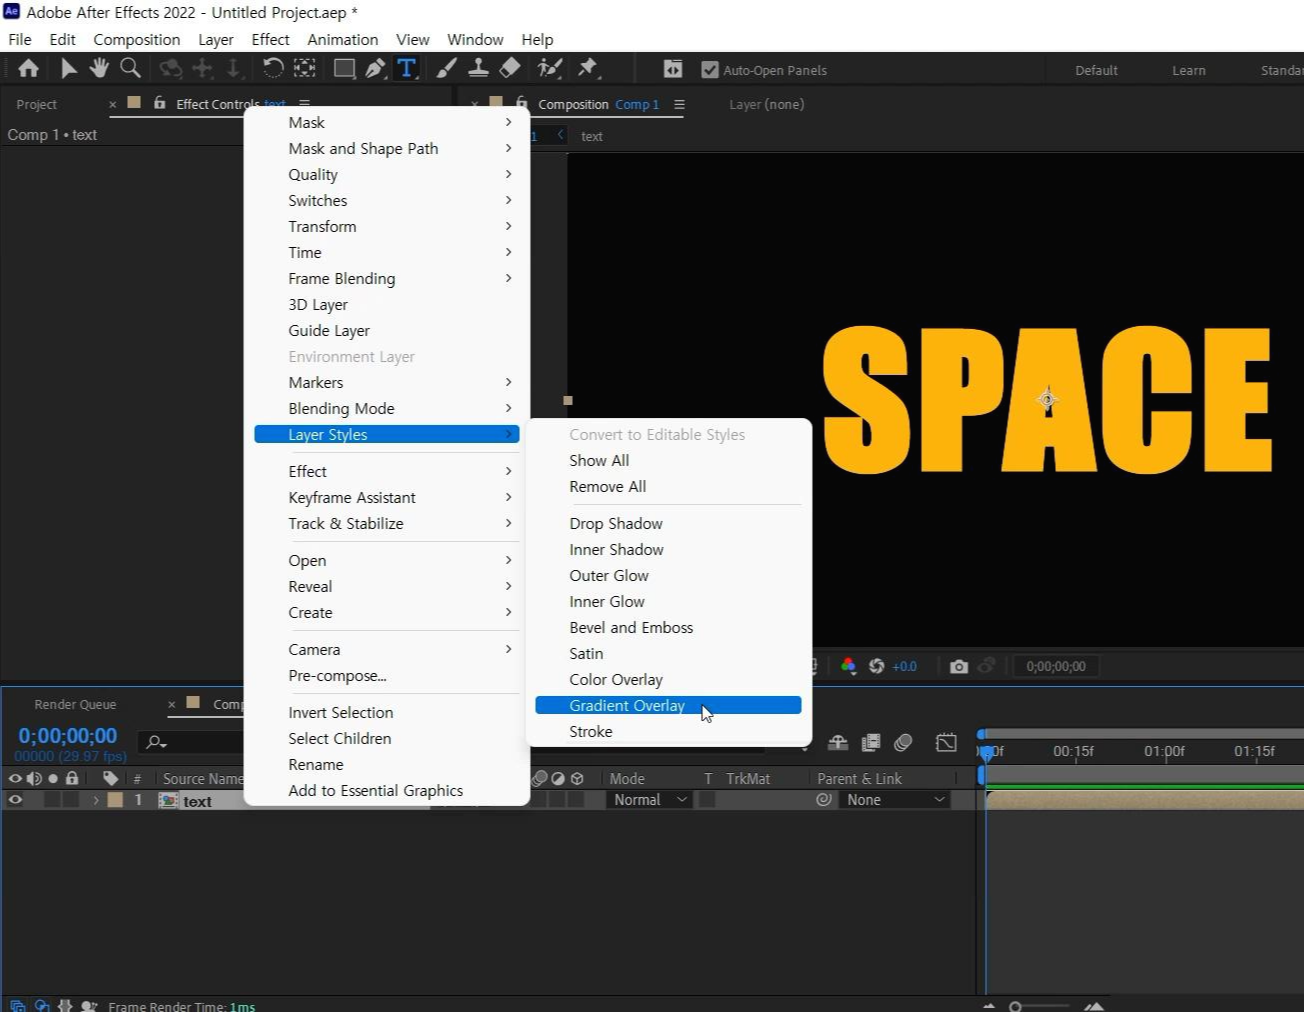Image resolution: width=1304 pixels, height=1012 pixels.
Task: Click the 01:00f mark on time ruler
Action: tap(1164, 751)
